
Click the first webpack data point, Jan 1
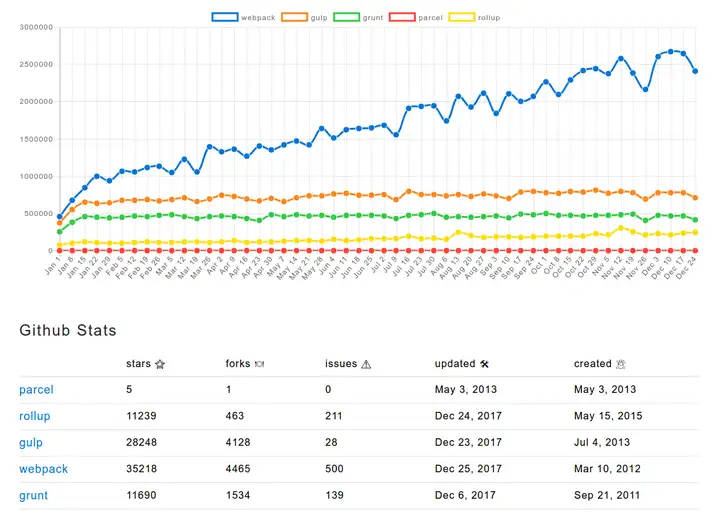60,216
